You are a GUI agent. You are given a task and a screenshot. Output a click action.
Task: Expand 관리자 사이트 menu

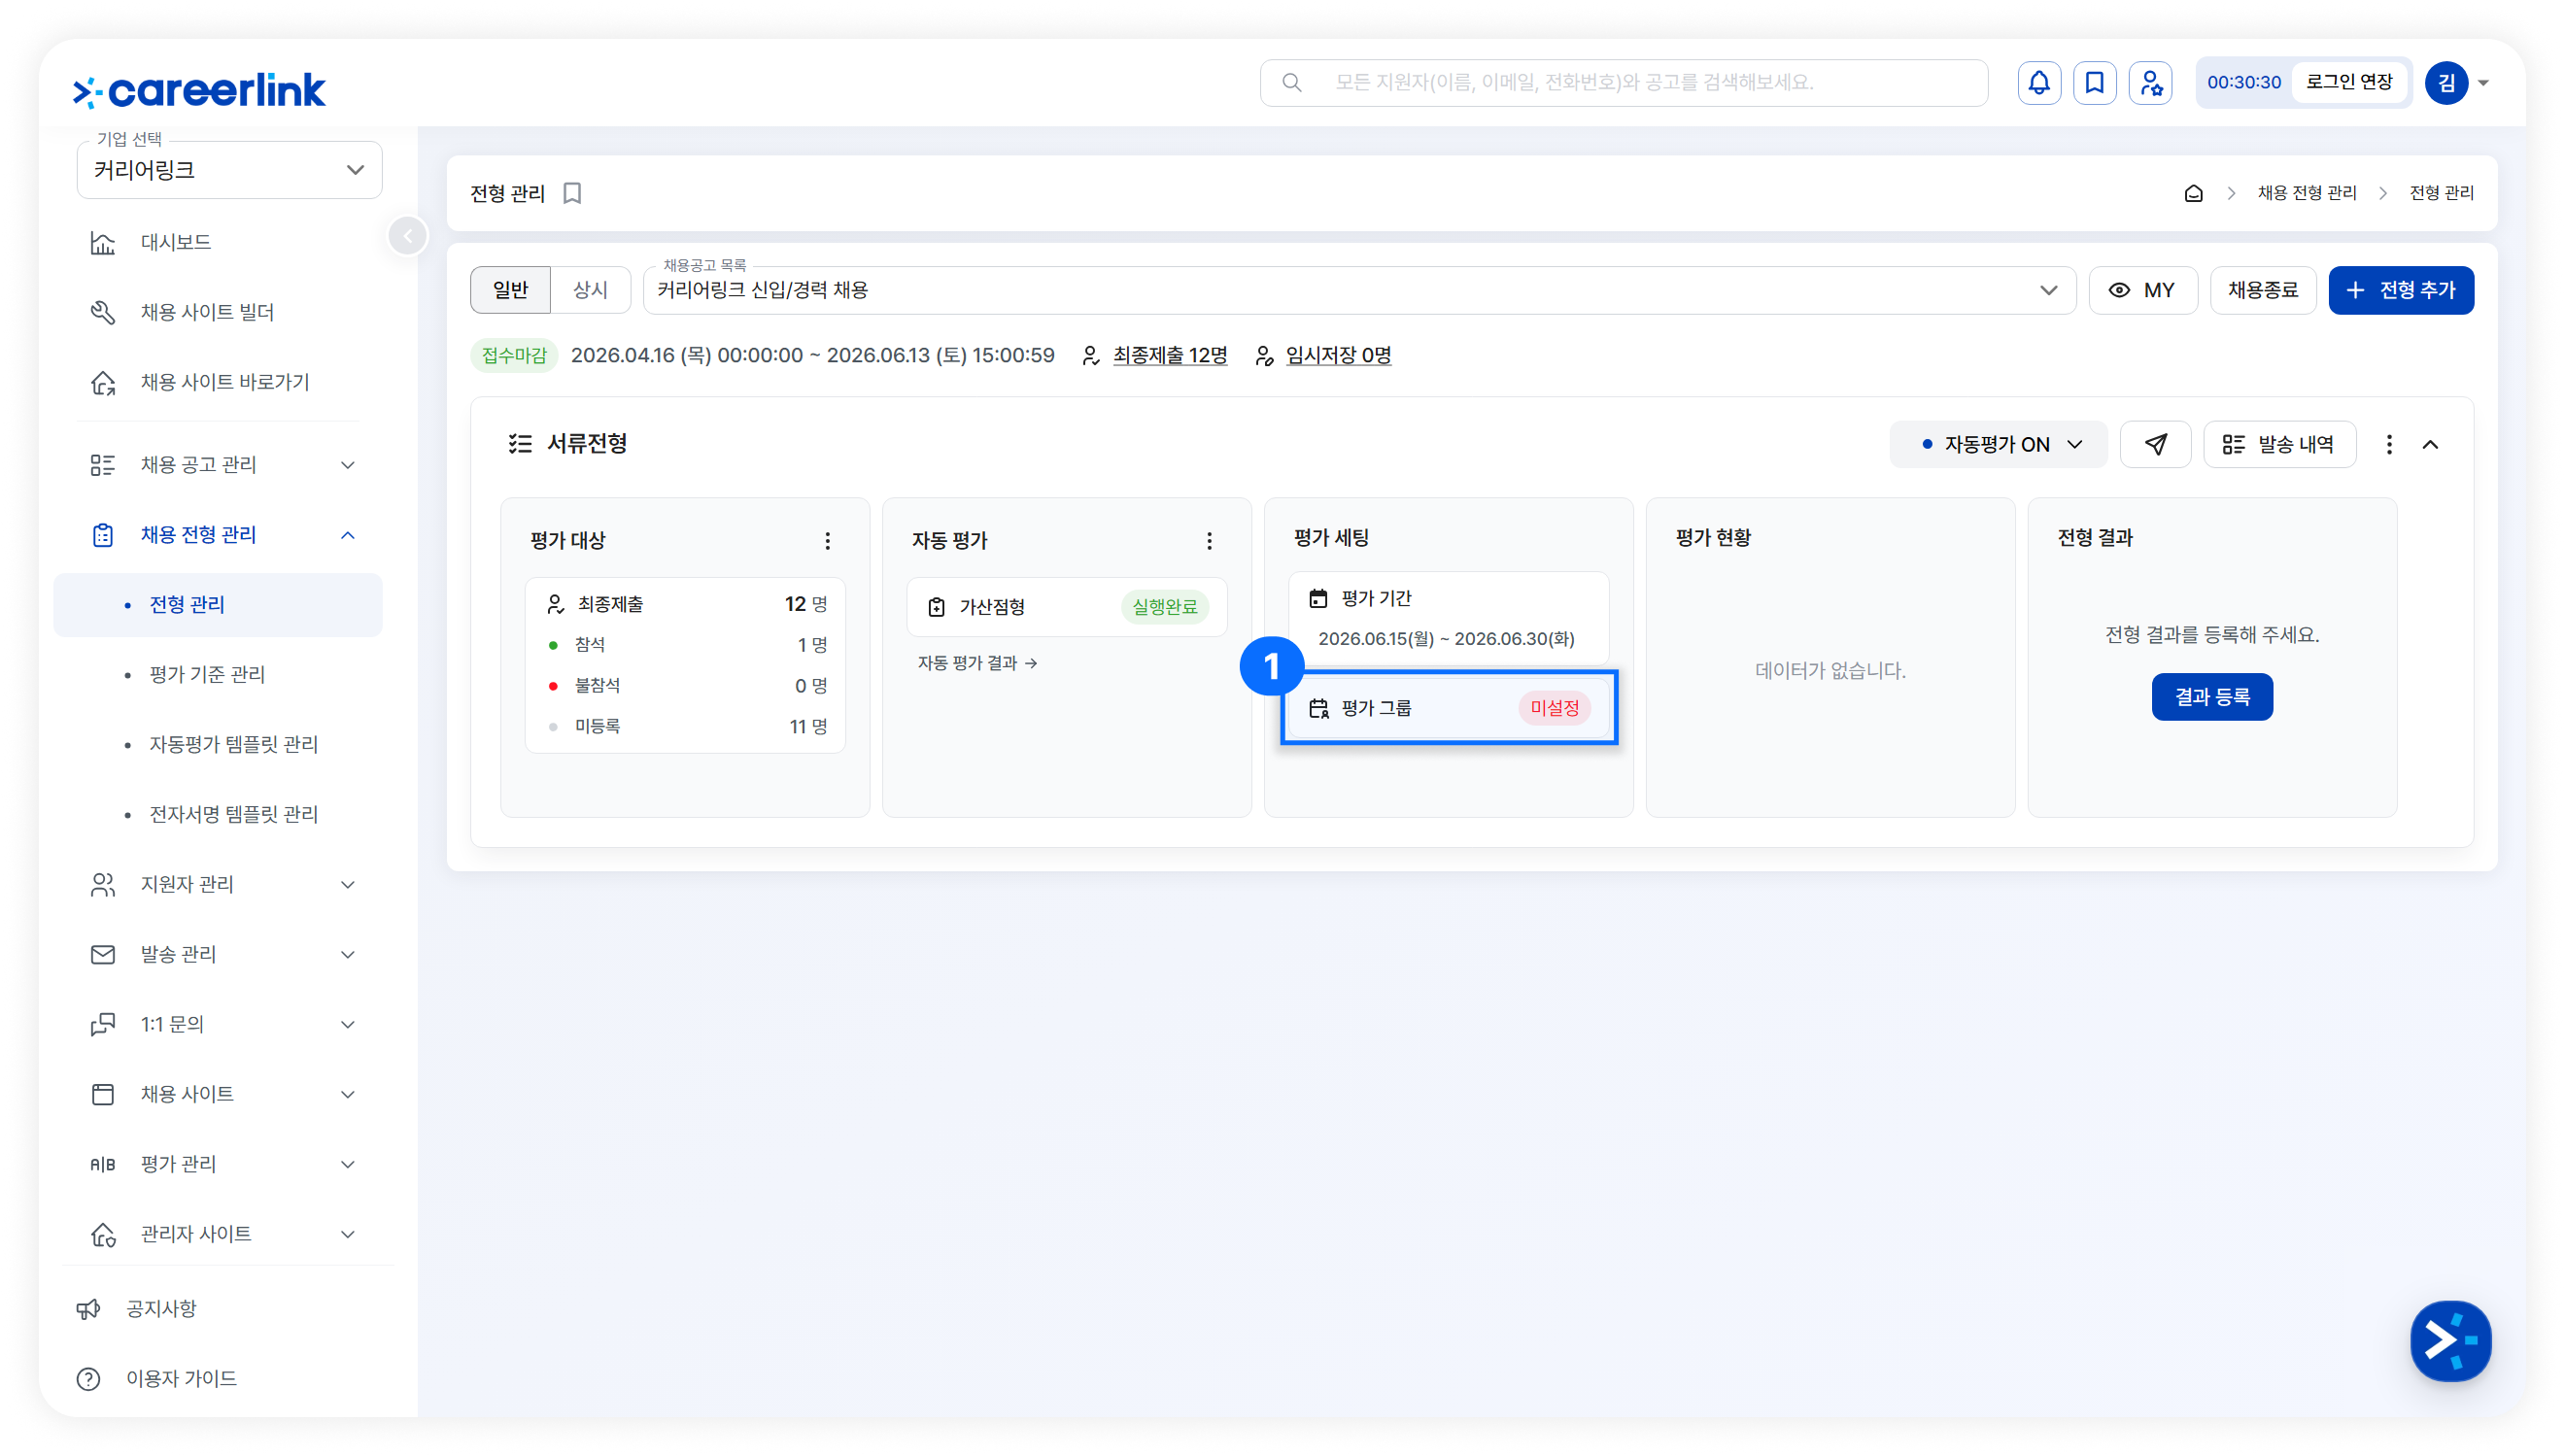click(348, 1235)
